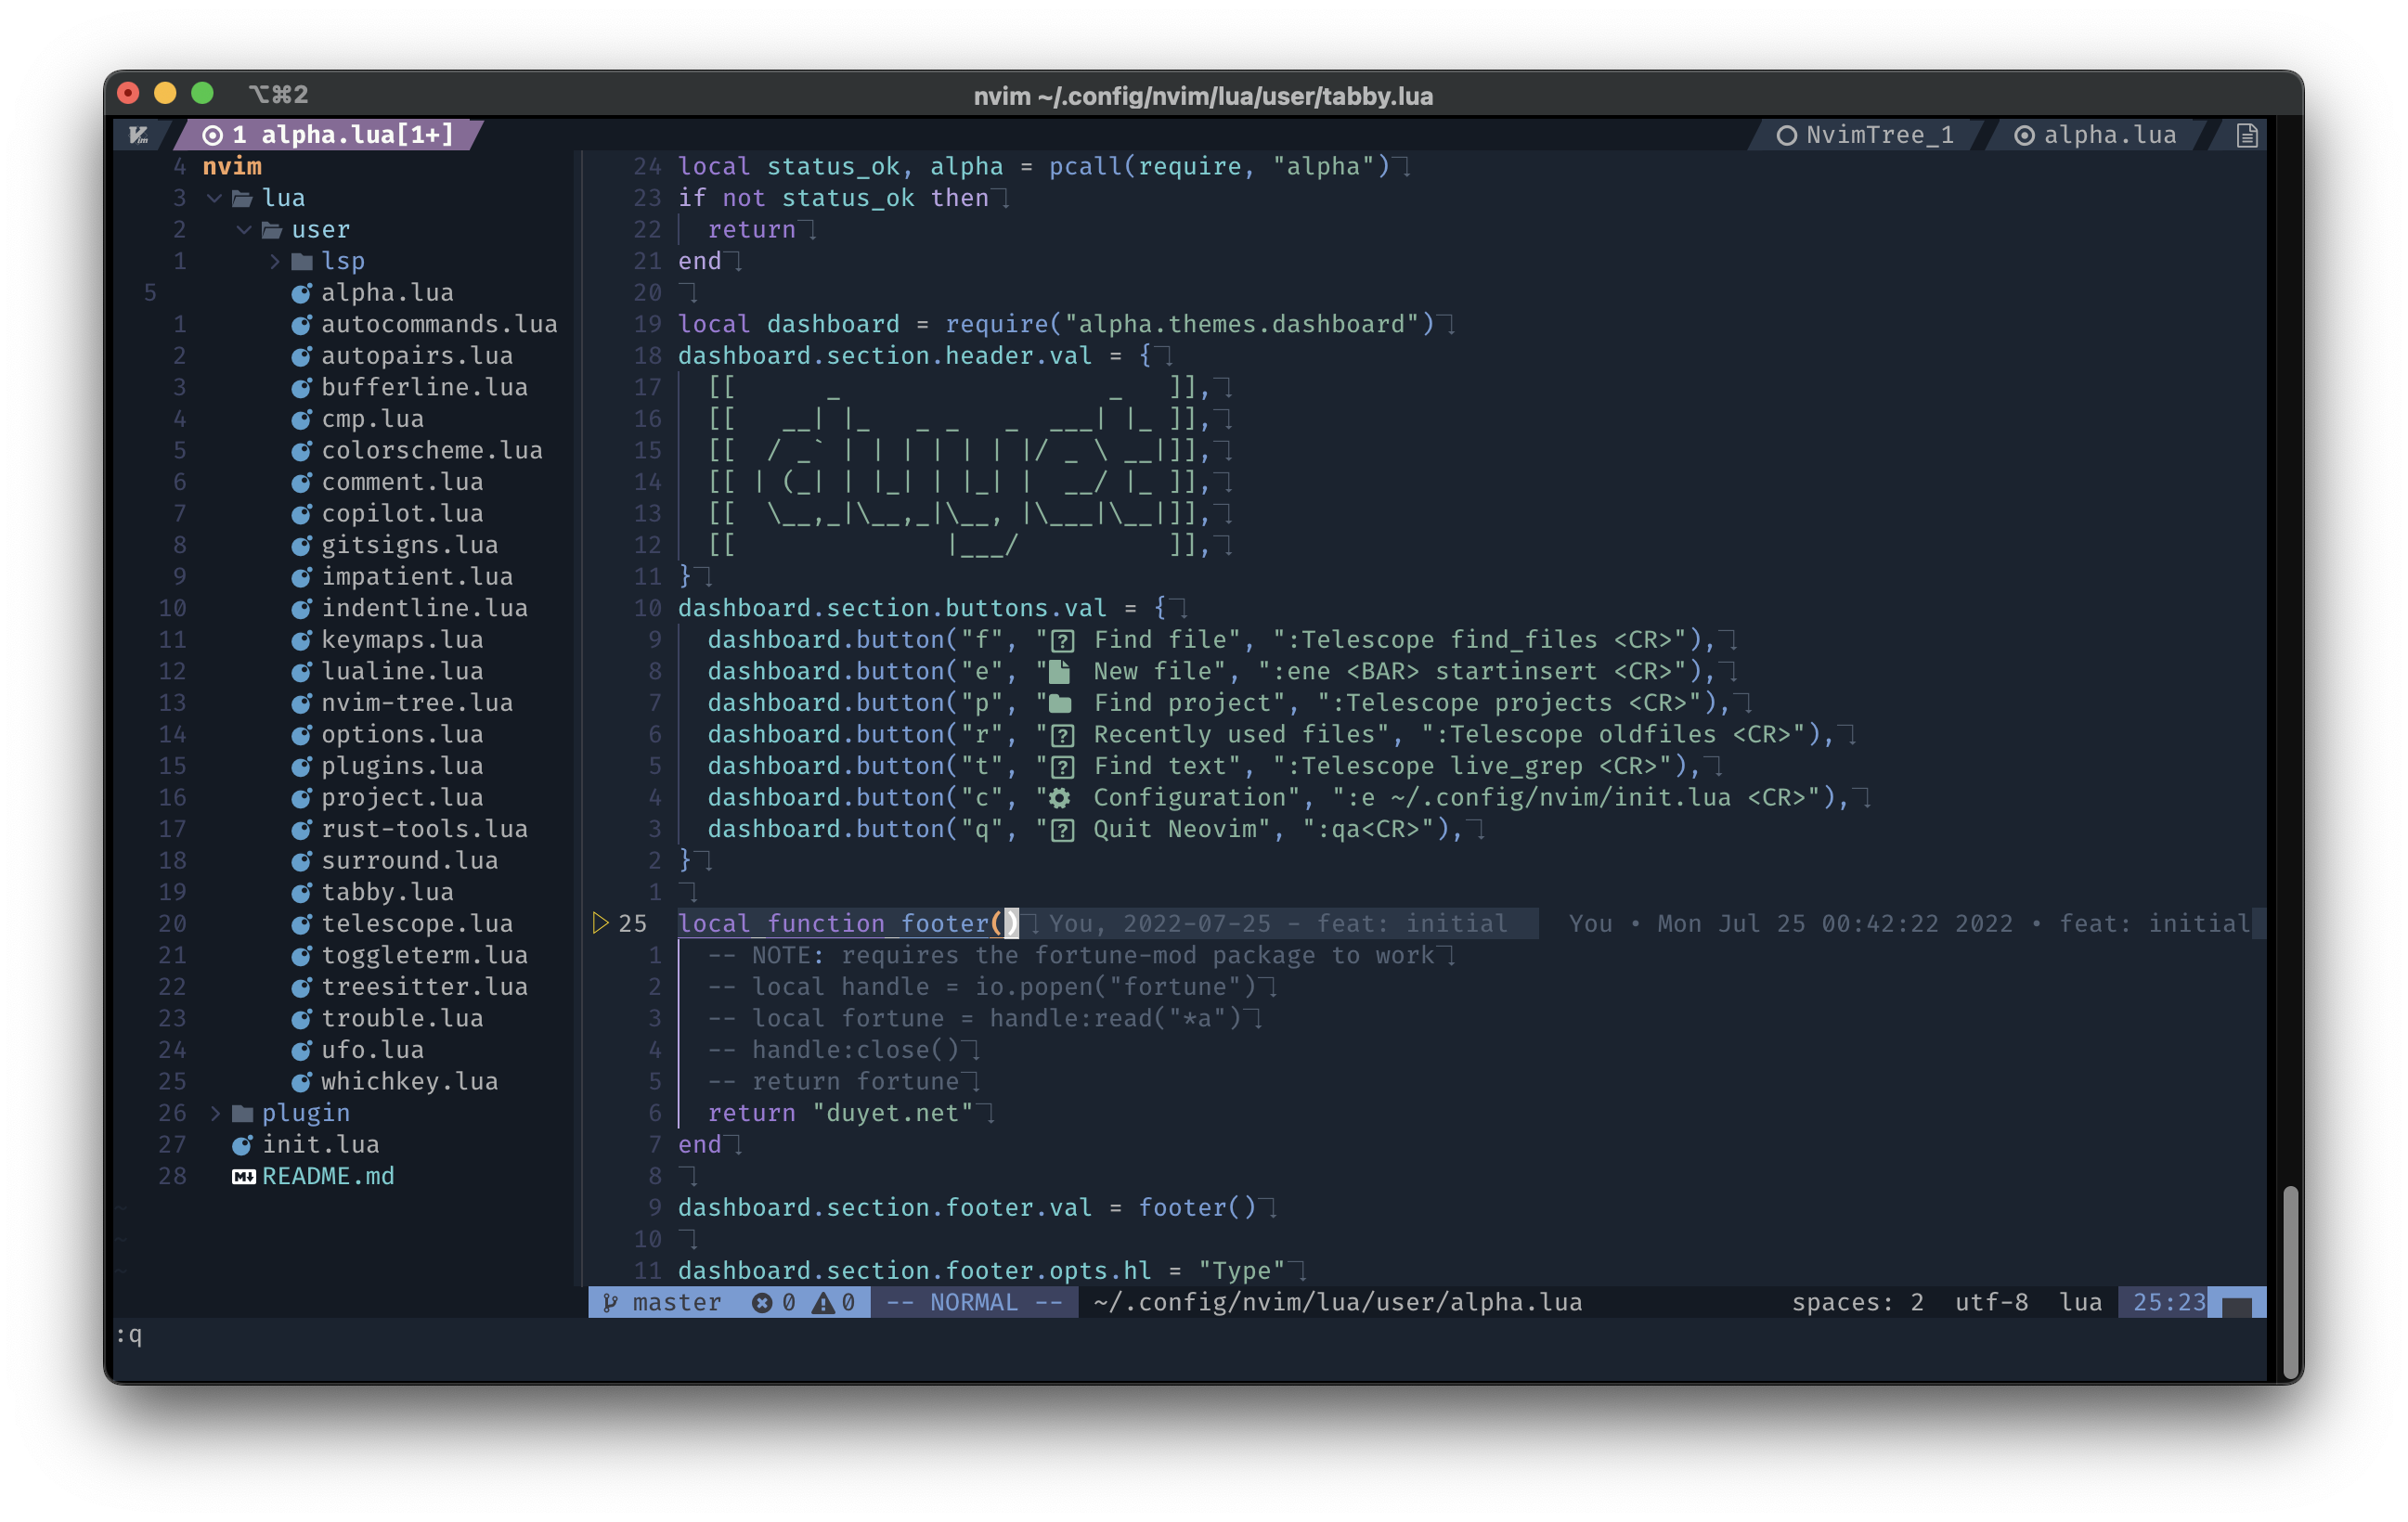Viewport: 2408px width, 1522px height.
Task: Click the Vim logo icon in tabline
Action: click(x=139, y=134)
